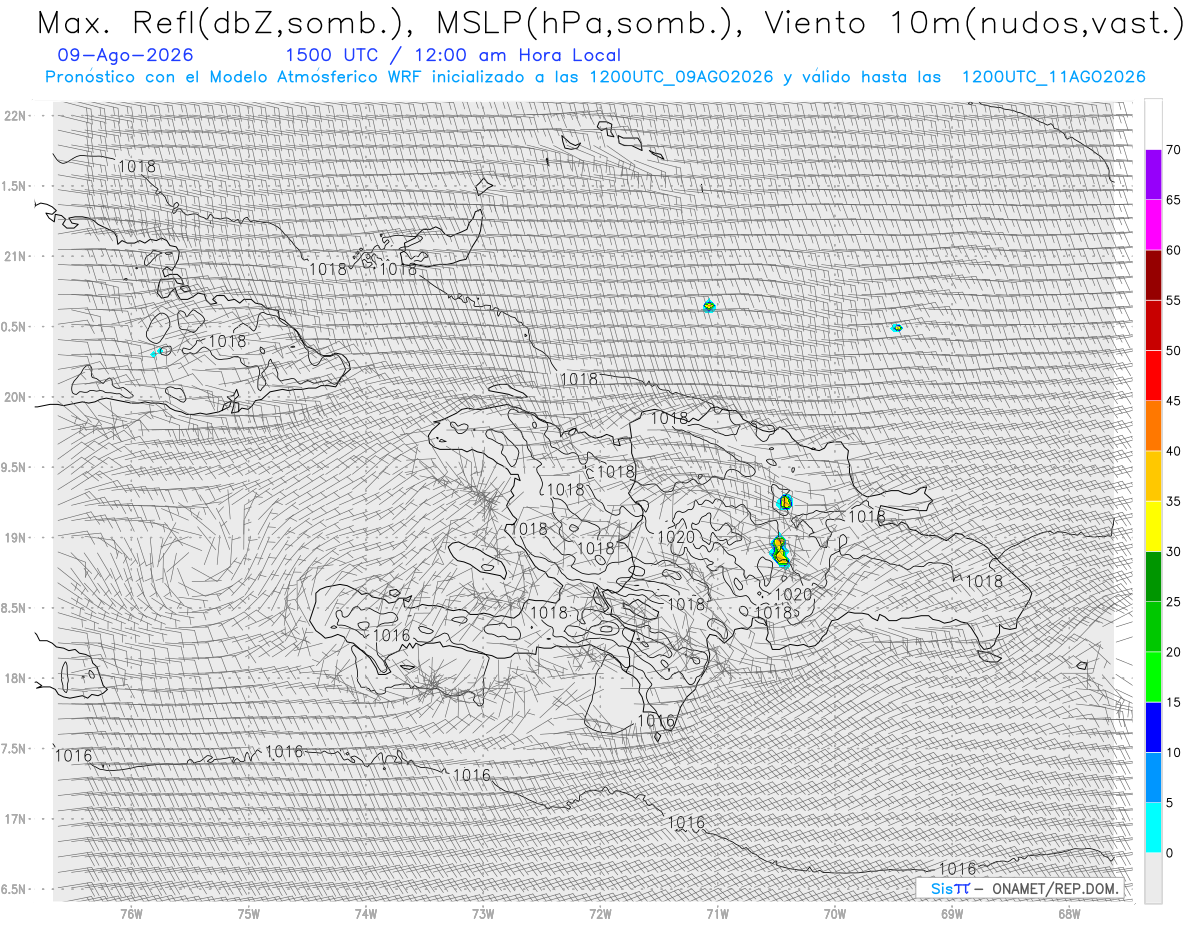Click the date text 09-Ago-2026
1200x927 pixels.
click(x=126, y=55)
